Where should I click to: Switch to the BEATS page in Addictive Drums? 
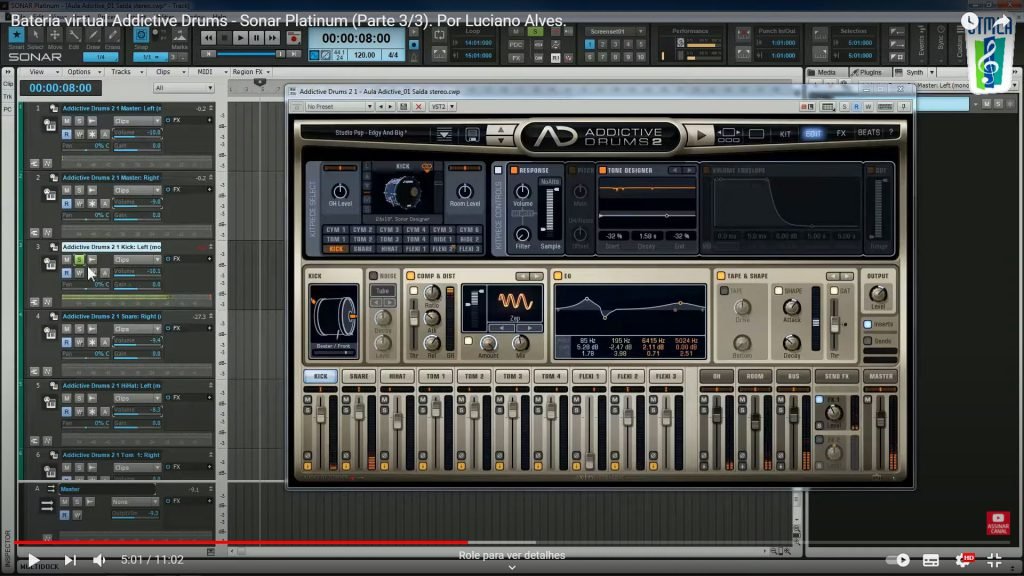click(869, 133)
